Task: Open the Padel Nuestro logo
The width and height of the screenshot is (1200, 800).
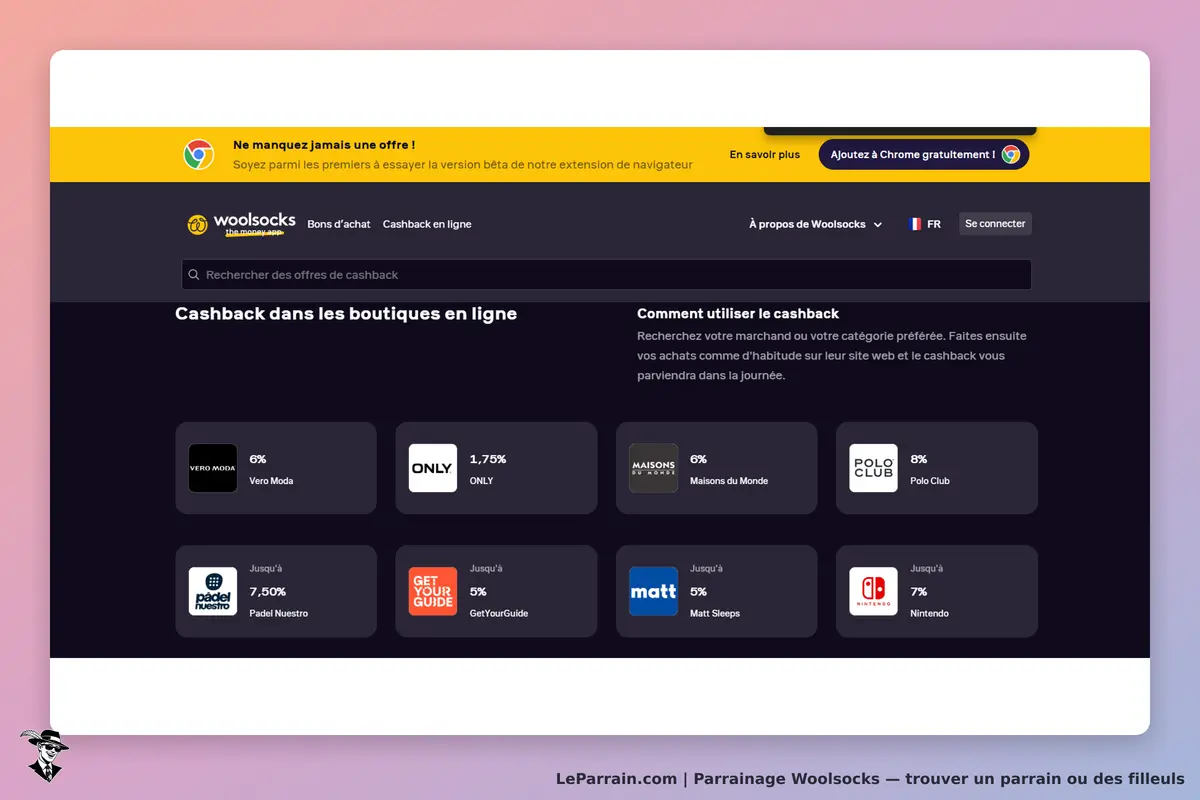Action: pyautogui.click(x=213, y=591)
